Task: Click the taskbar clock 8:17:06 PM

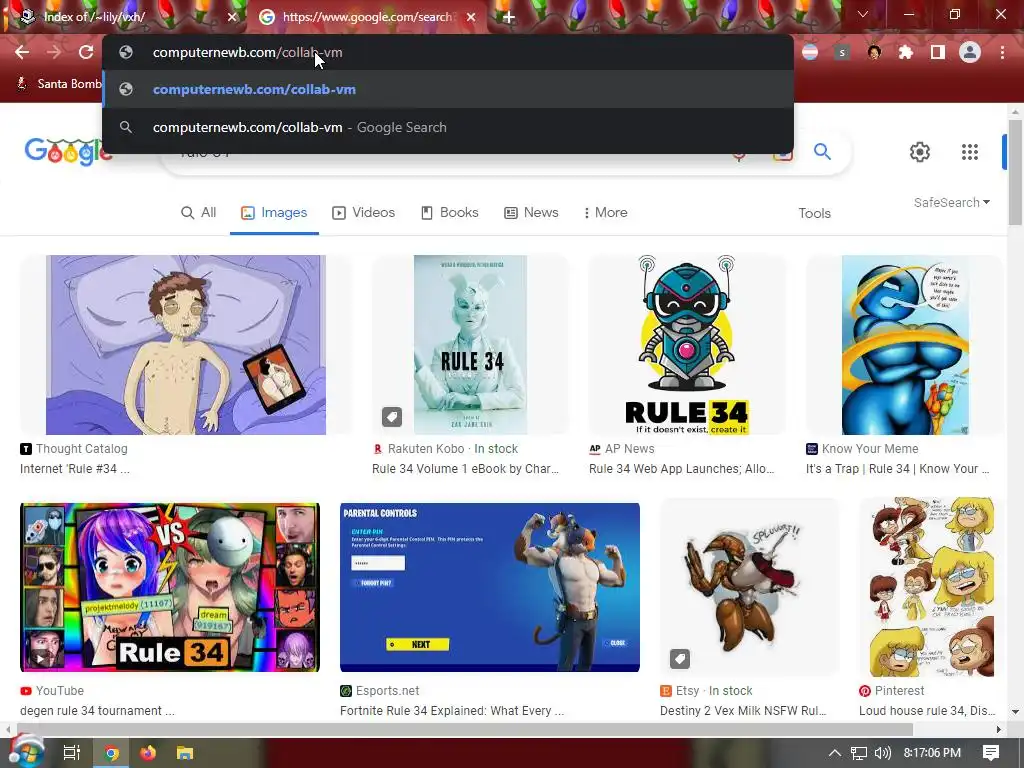Action: point(932,753)
